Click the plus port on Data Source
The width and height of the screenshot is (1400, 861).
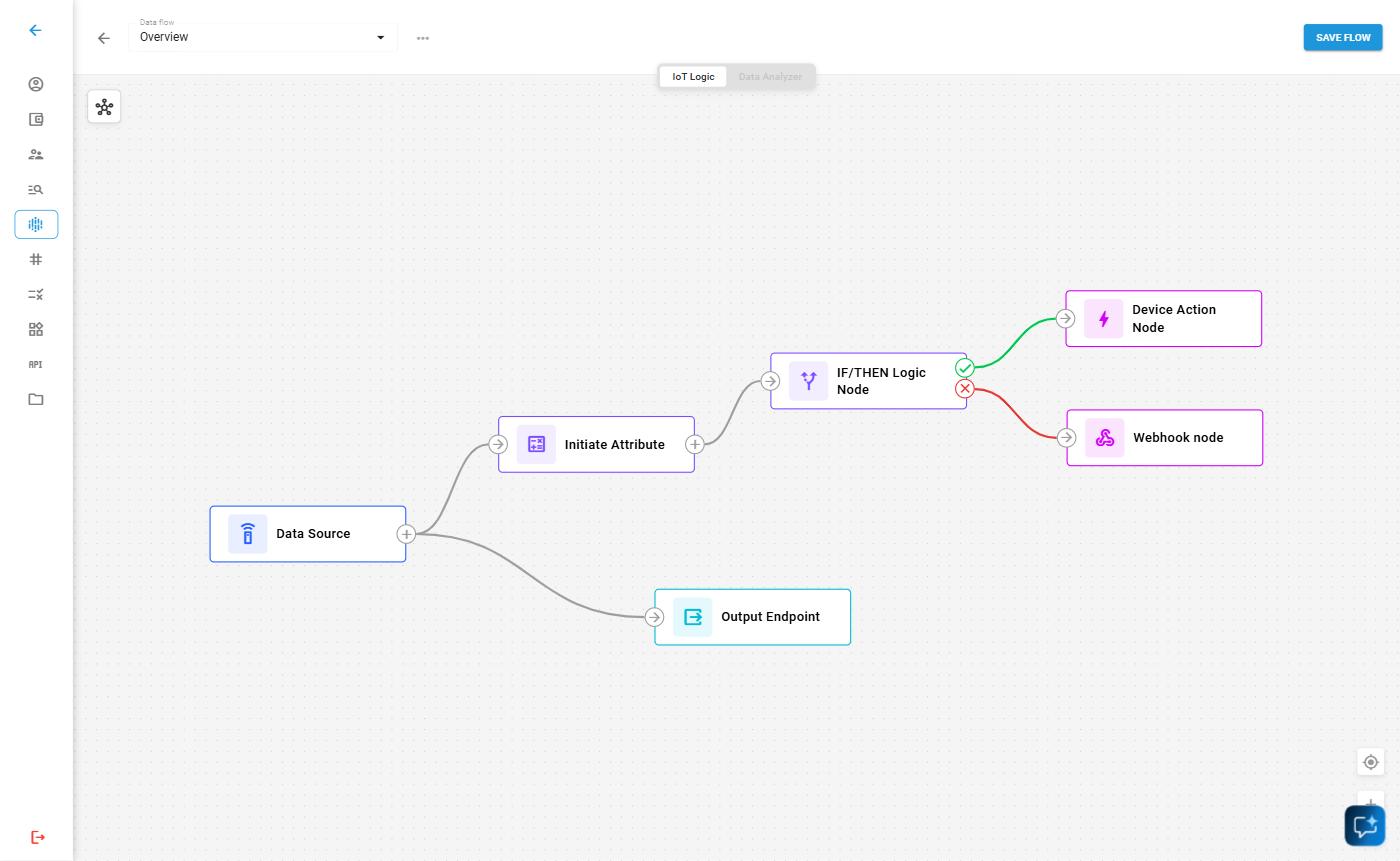click(406, 534)
